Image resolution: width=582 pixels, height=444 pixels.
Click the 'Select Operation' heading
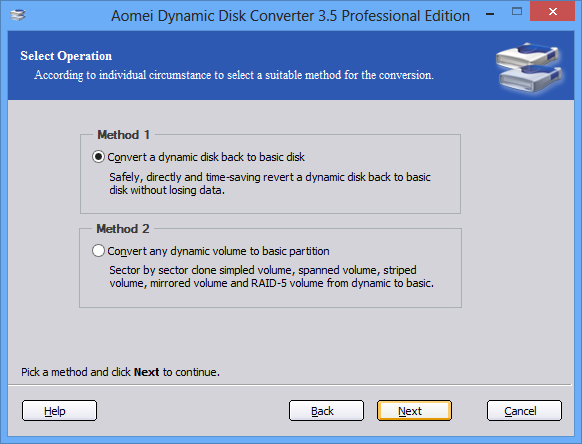point(66,56)
